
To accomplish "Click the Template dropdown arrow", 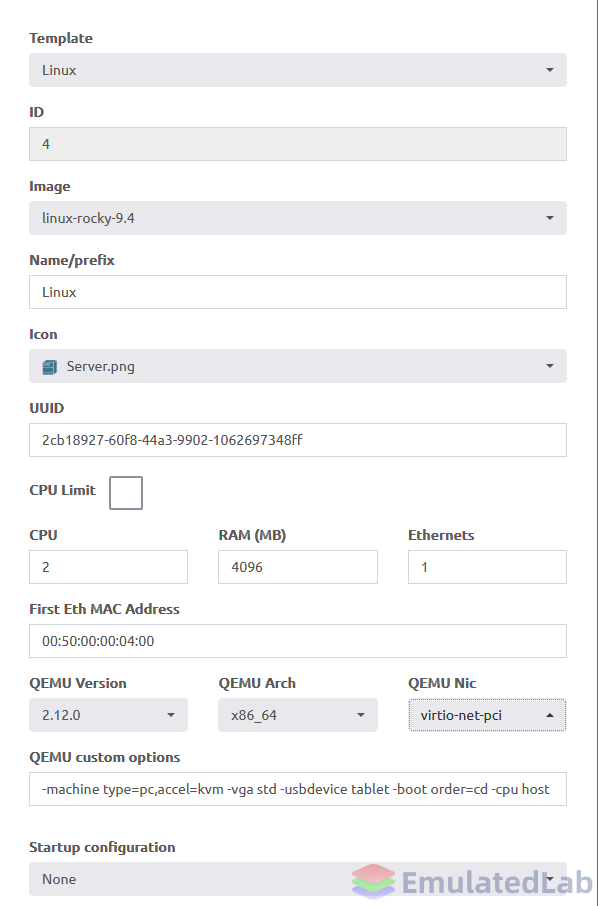I will pyautogui.click(x=550, y=70).
